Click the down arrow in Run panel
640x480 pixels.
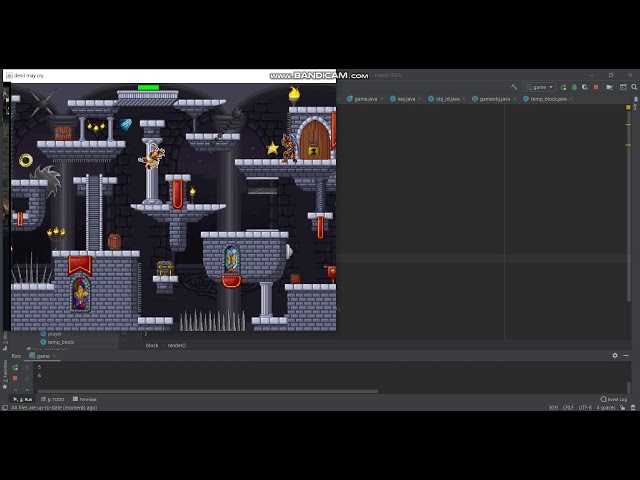pyautogui.click(x=27, y=378)
